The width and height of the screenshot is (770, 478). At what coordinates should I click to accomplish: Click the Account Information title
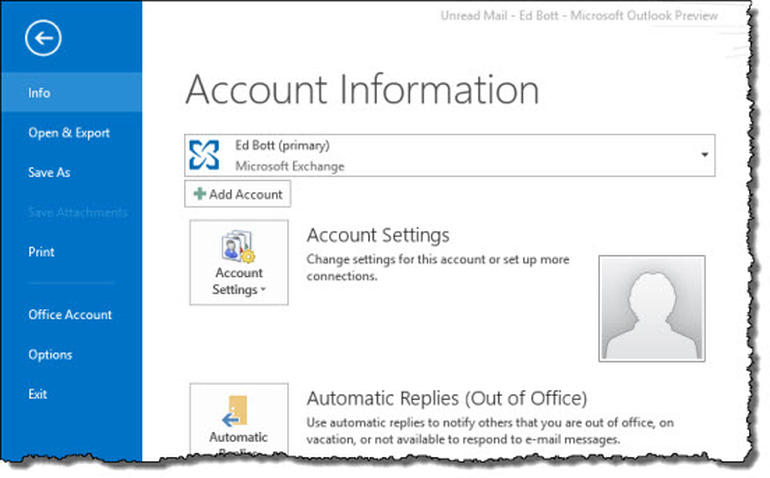(x=362, y=89)
